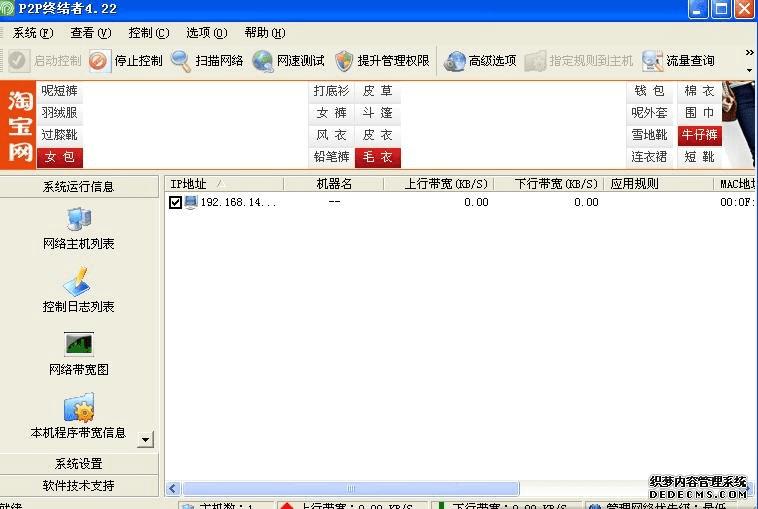The width and height of the screenshot is (758, 509).
Task: Click the 牛仔裤 red ad link
Action: tap(700, 135)
